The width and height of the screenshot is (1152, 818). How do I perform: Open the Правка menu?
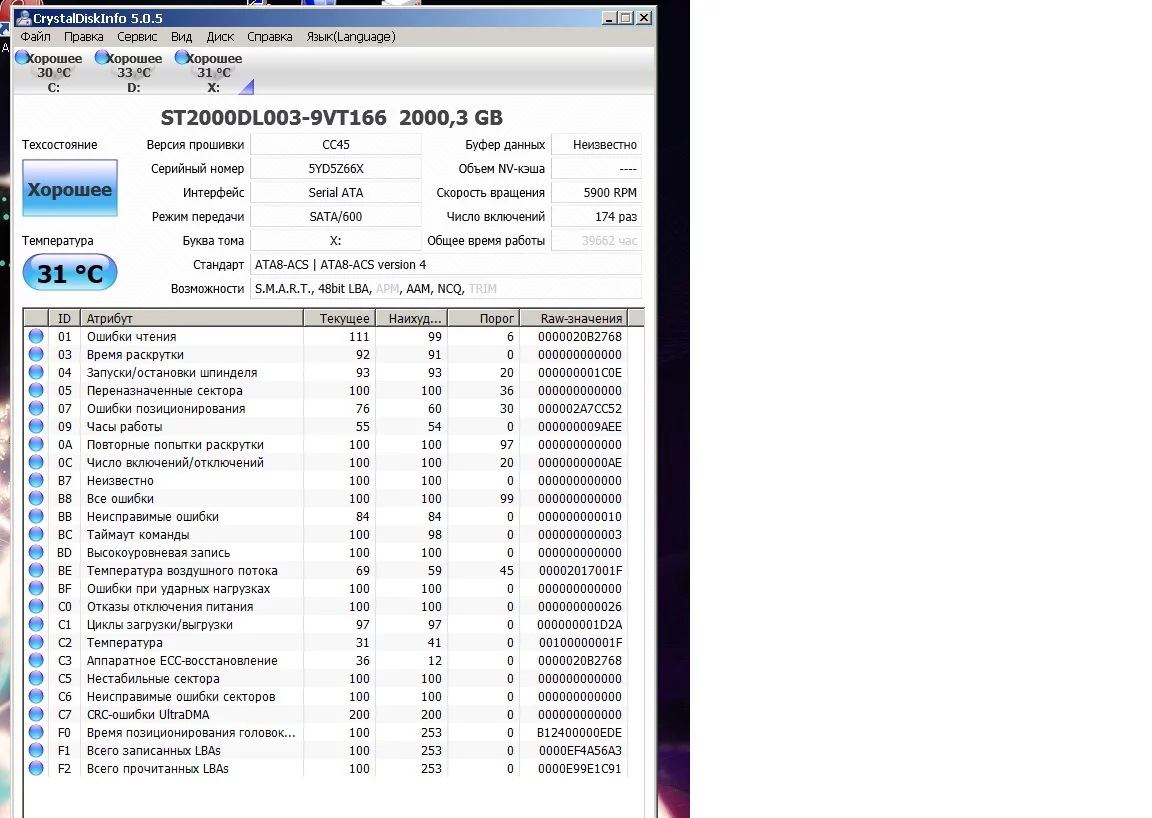click(x=83, y=37)
